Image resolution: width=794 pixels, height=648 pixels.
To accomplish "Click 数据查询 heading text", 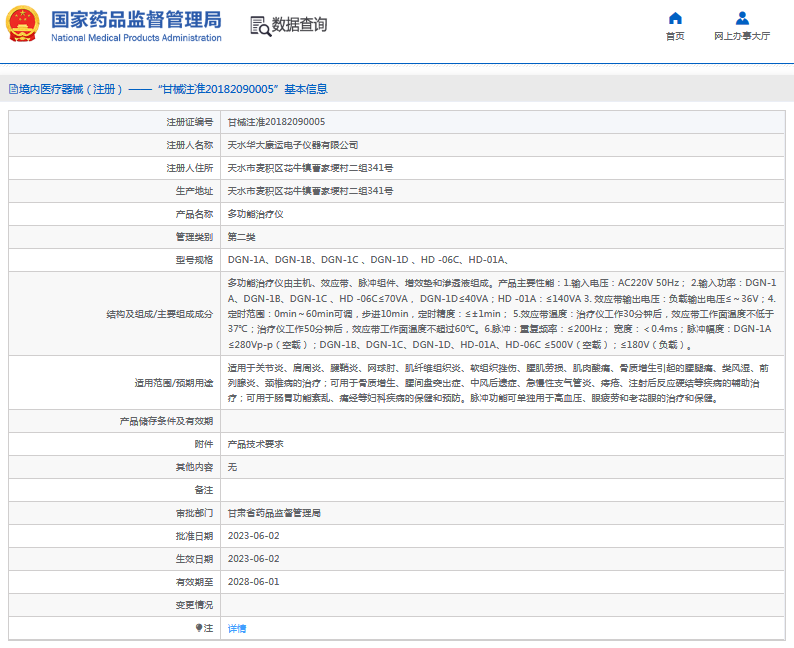I will click(299, 24).
